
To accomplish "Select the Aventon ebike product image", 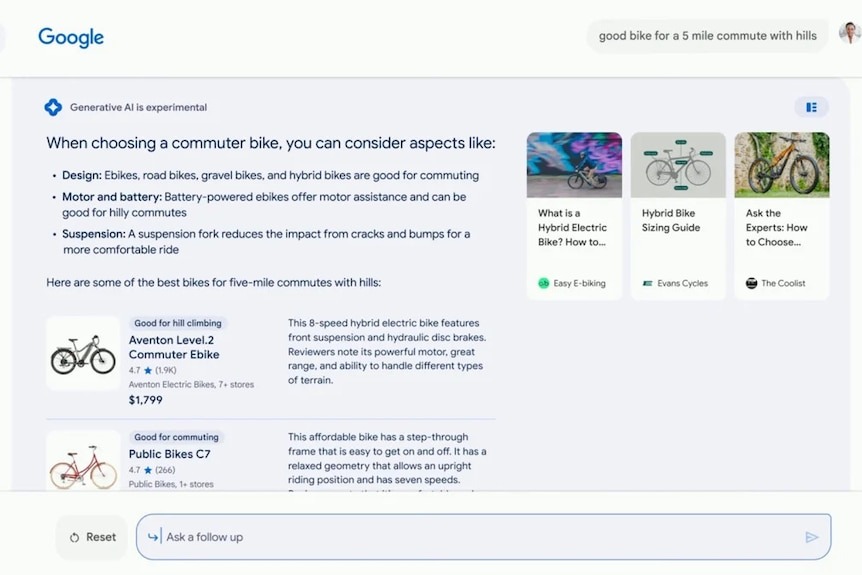I will (83, 354).
